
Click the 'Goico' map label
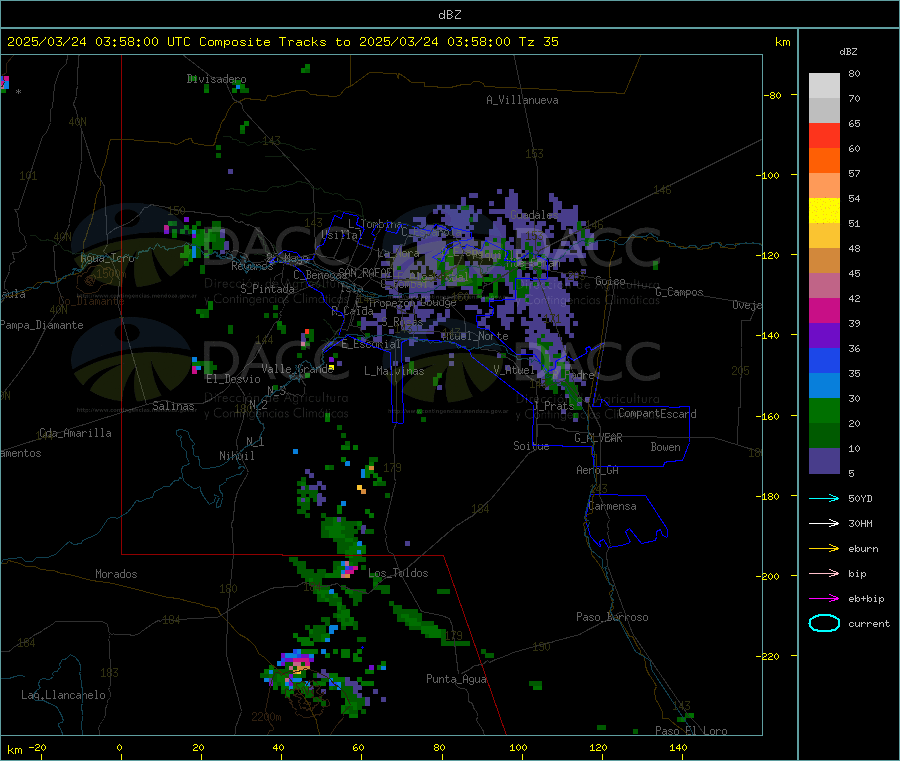(610, 281)
